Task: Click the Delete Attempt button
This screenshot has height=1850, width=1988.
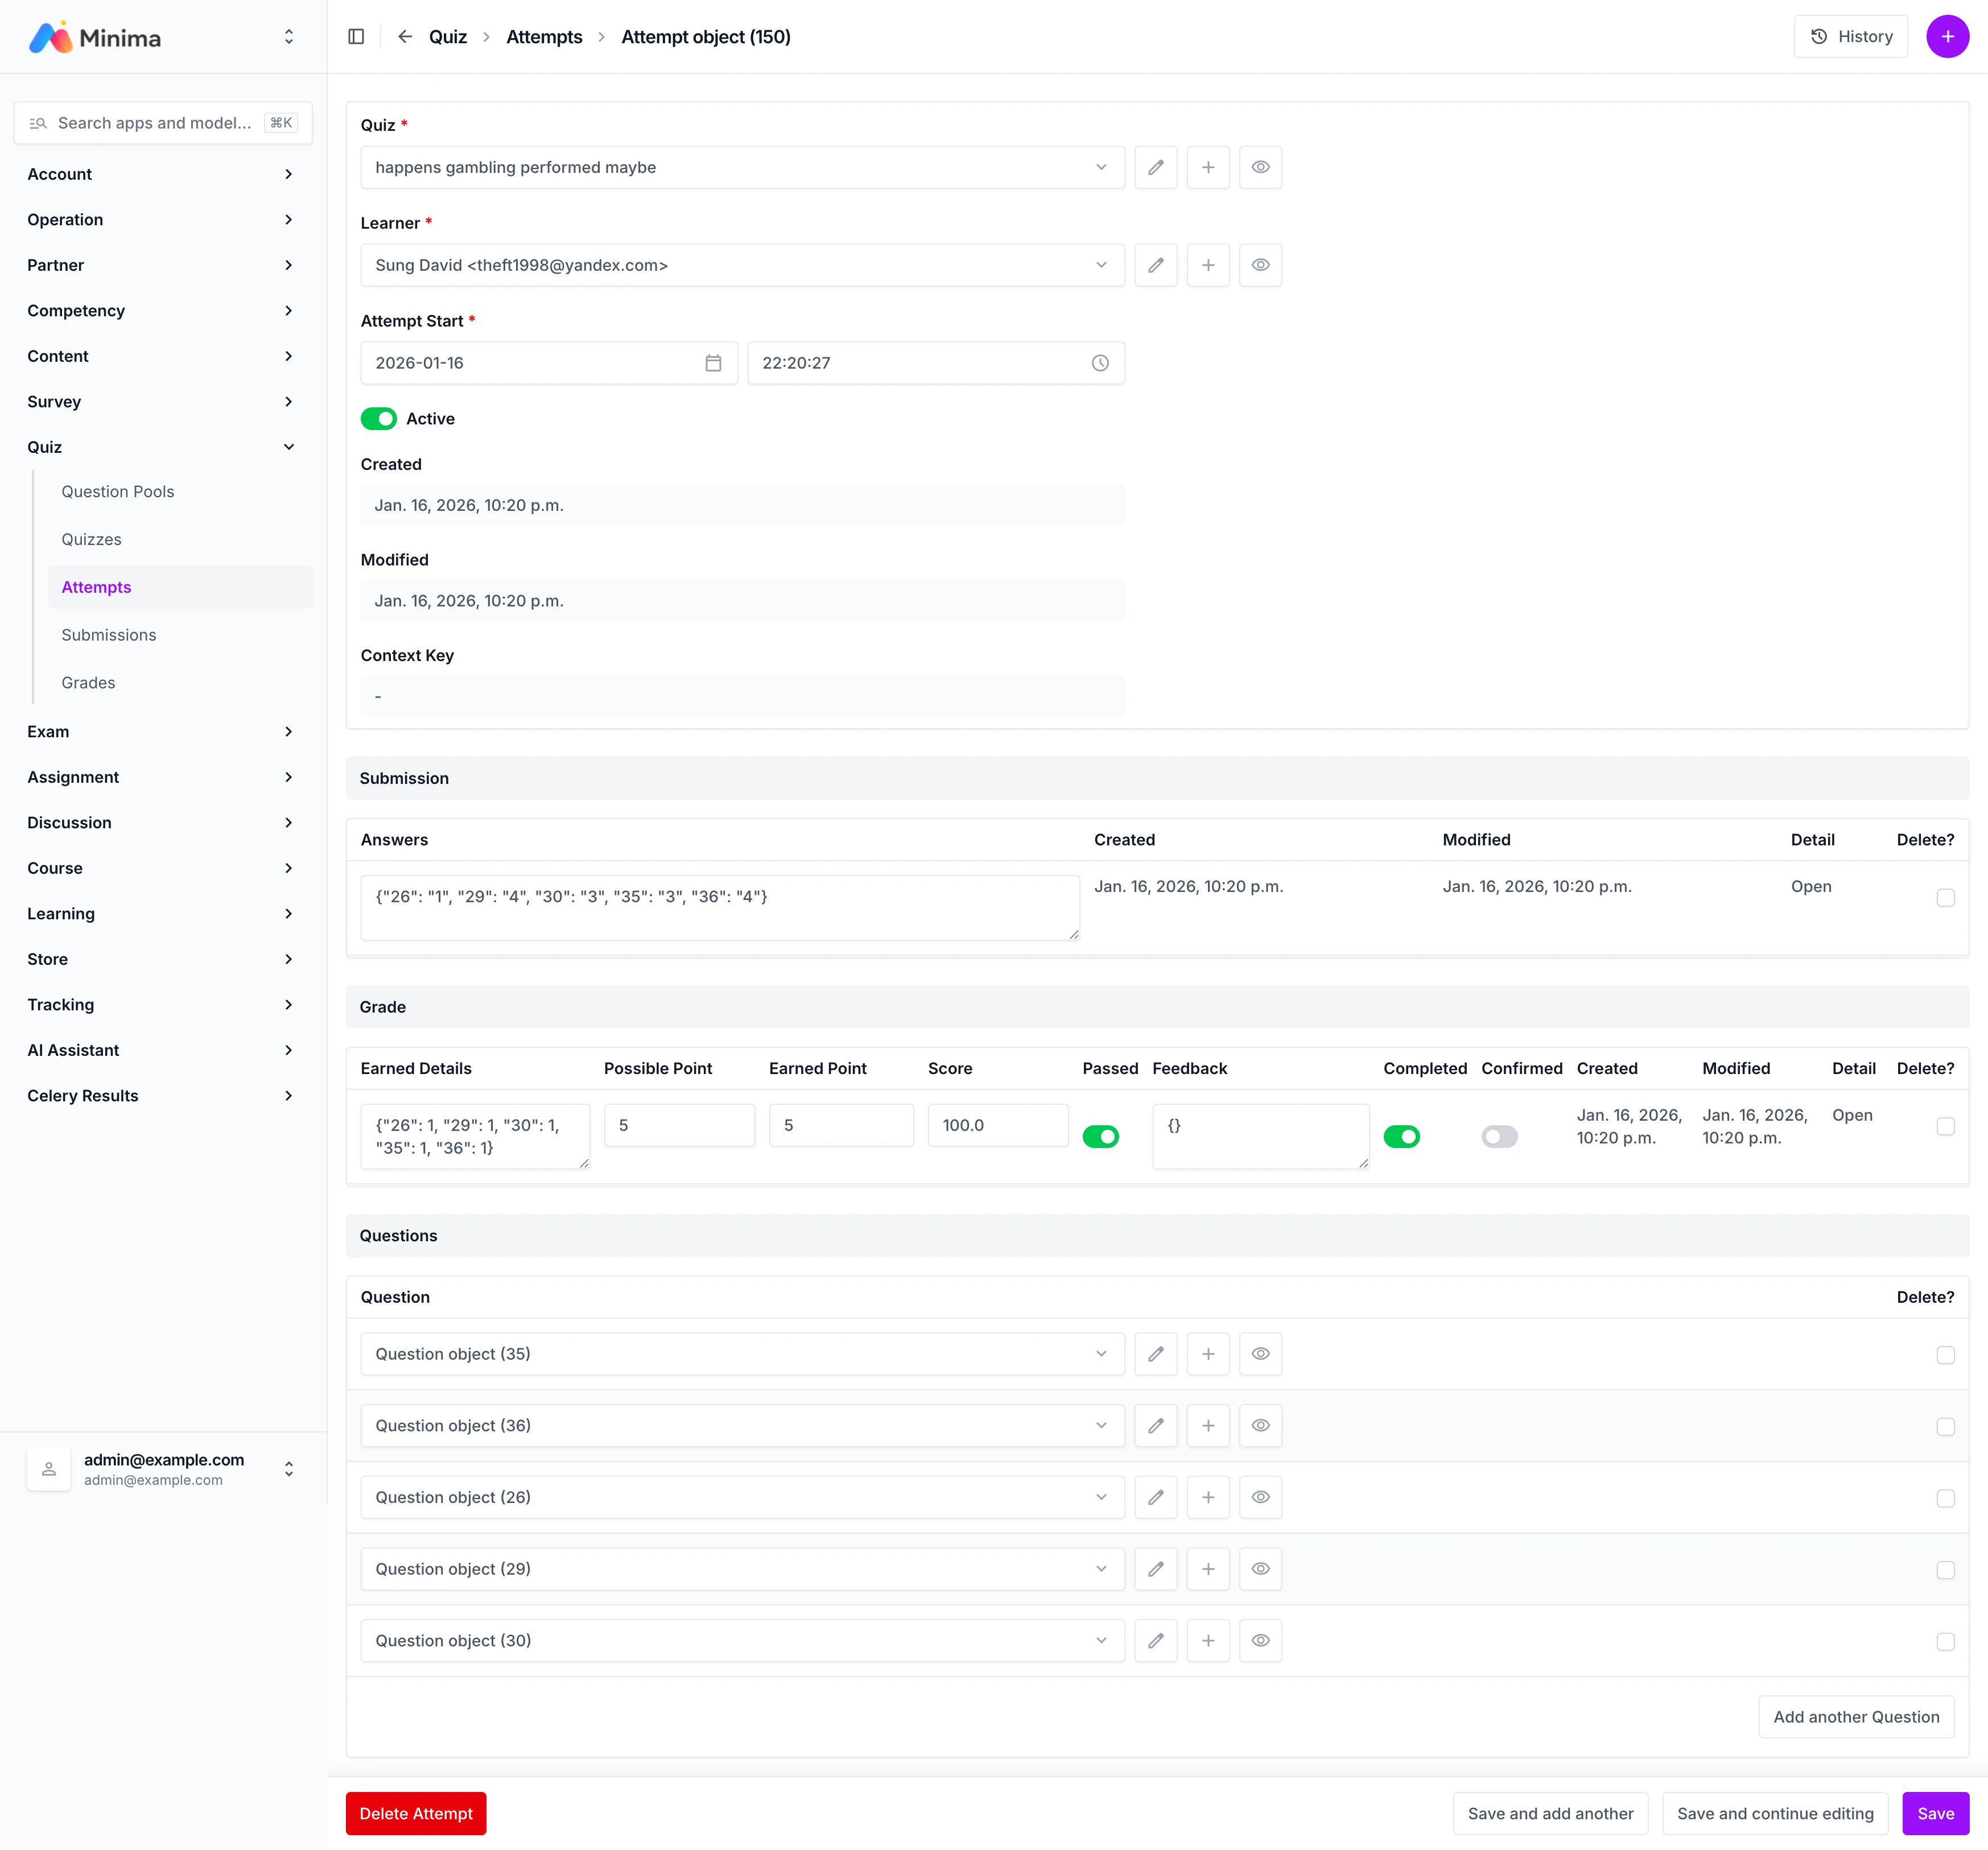Action: pyautogui.click(x=416, y=1813)
